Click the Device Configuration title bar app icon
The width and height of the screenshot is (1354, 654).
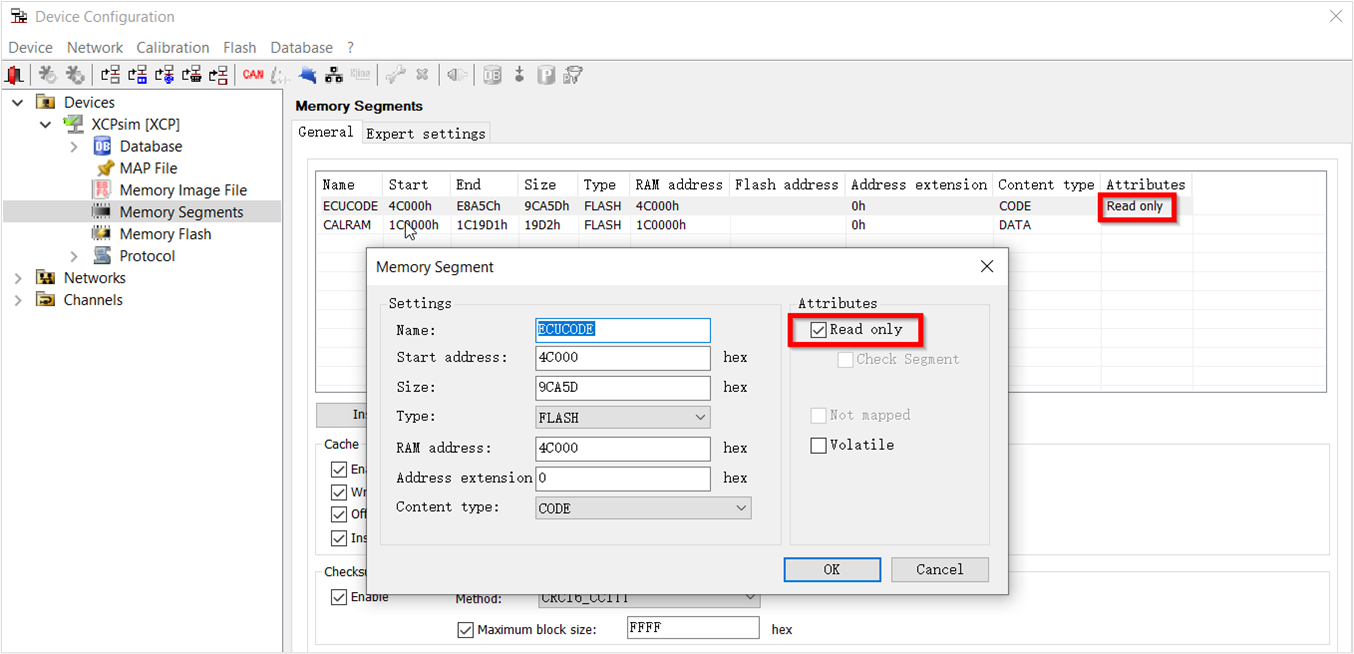18,16
